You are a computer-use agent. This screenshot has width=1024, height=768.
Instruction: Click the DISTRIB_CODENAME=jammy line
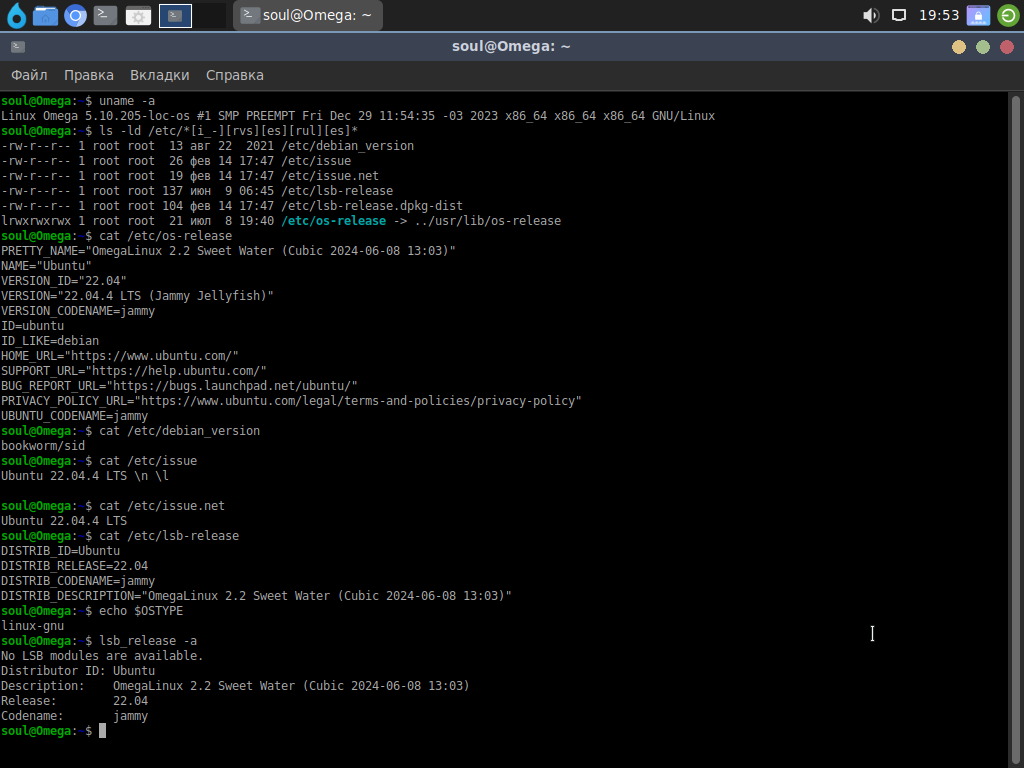(x=78, y=582)
